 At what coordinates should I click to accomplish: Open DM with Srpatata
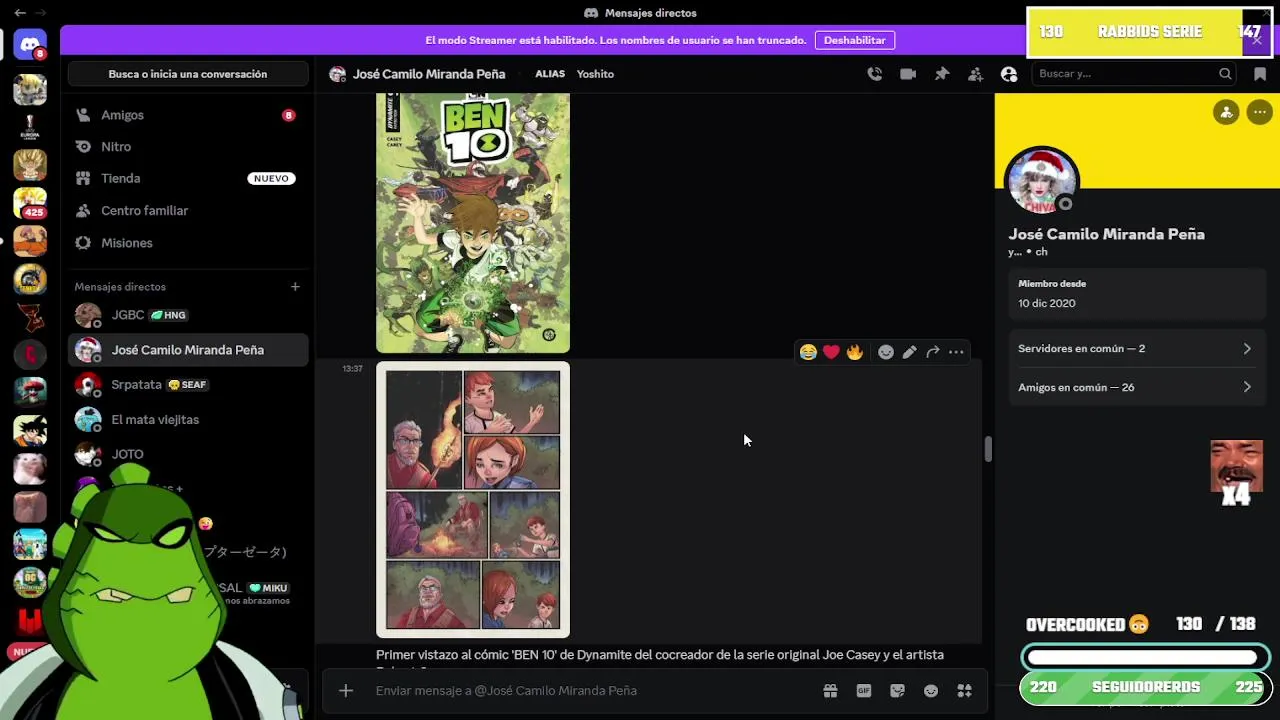coord(188,385)
